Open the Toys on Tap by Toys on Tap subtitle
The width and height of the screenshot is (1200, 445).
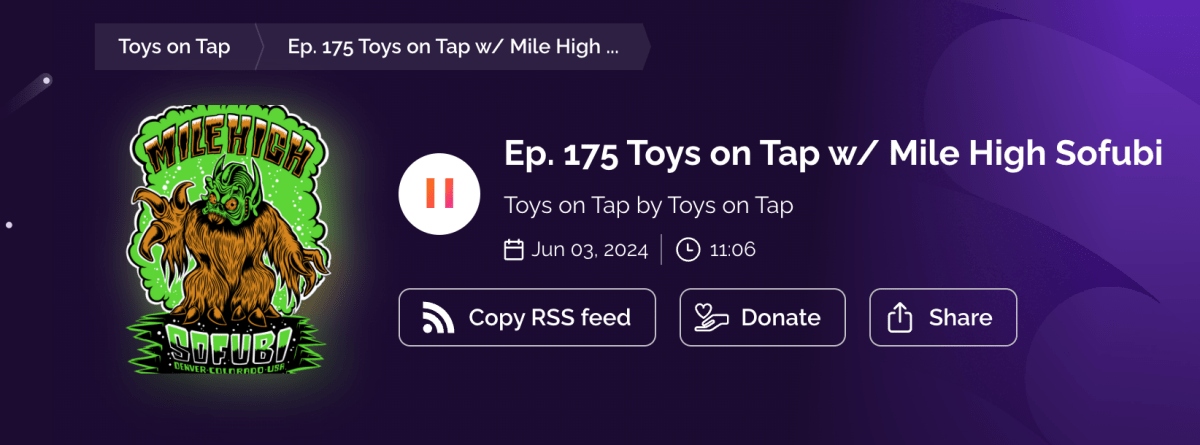(x=648, y=206)
